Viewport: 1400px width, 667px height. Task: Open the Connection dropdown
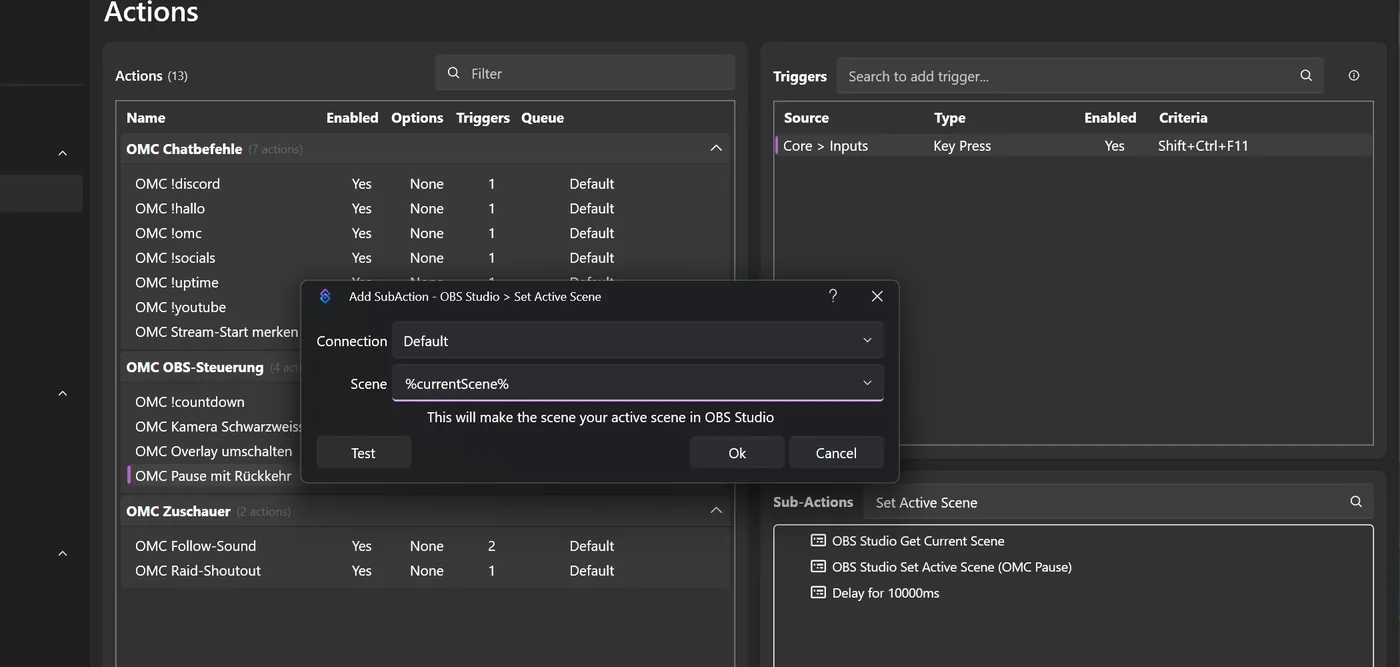pyautogui.click(x=638, y=341)
